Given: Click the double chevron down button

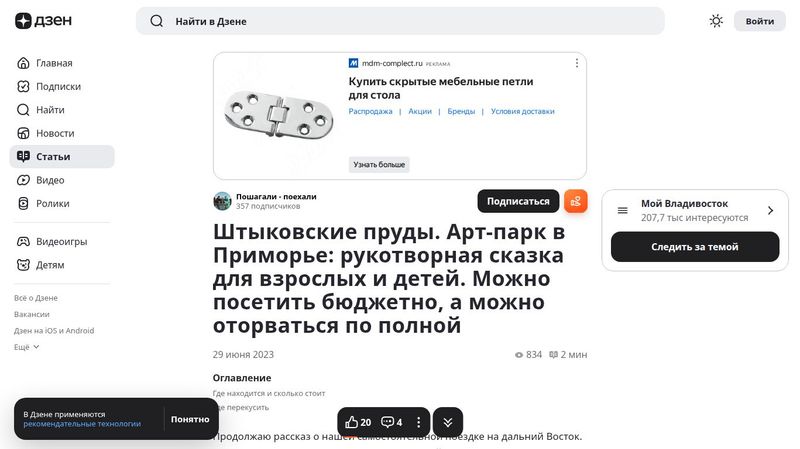Looking at the screenshot, I should [447, 422].
